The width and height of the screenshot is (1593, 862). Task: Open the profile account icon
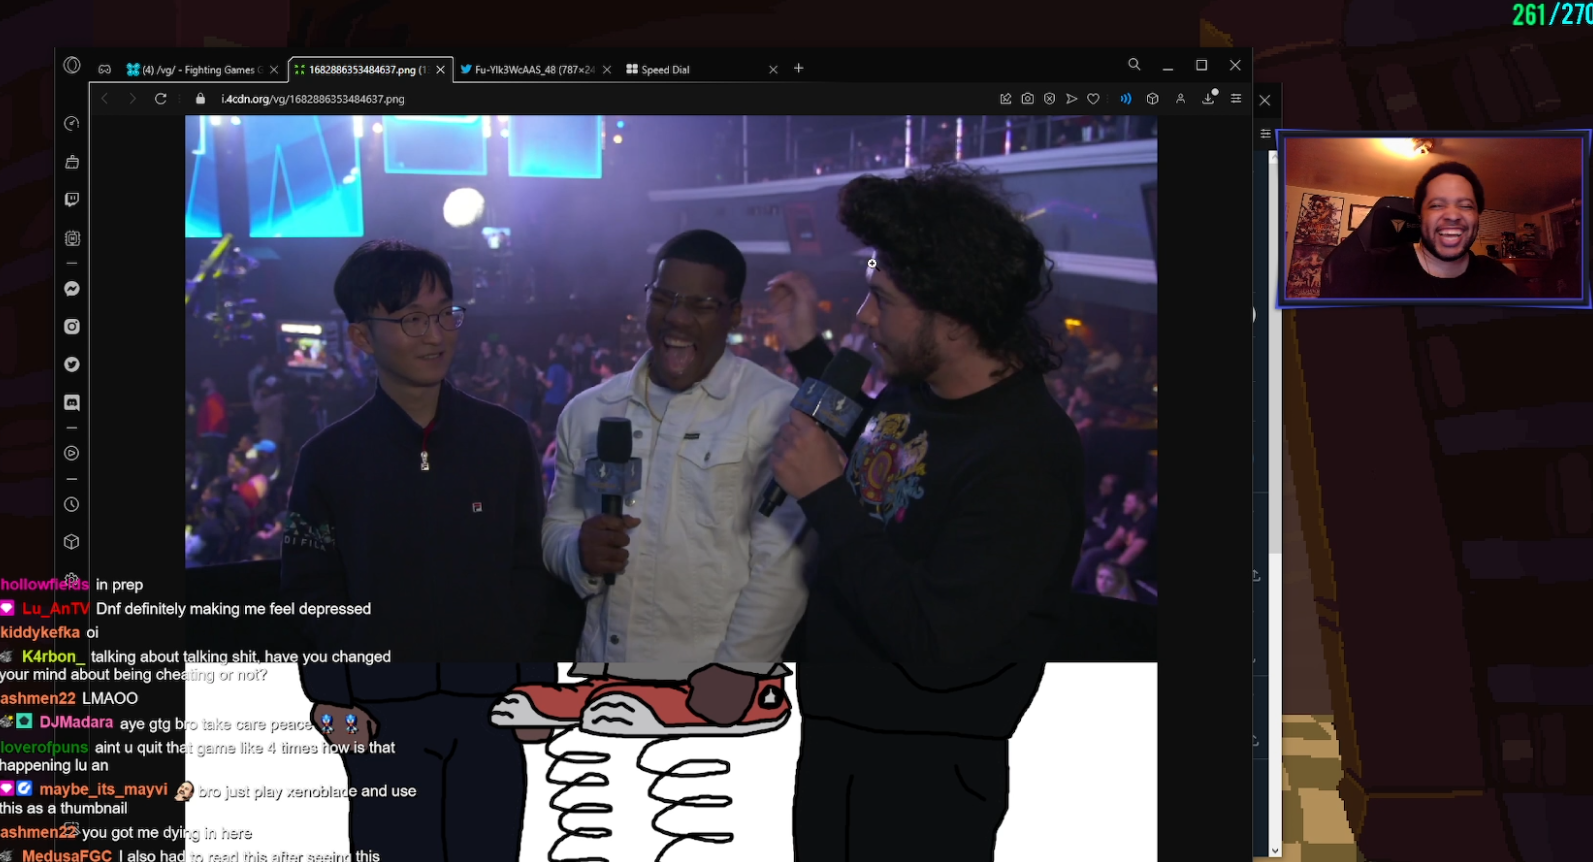[1181, 99]
